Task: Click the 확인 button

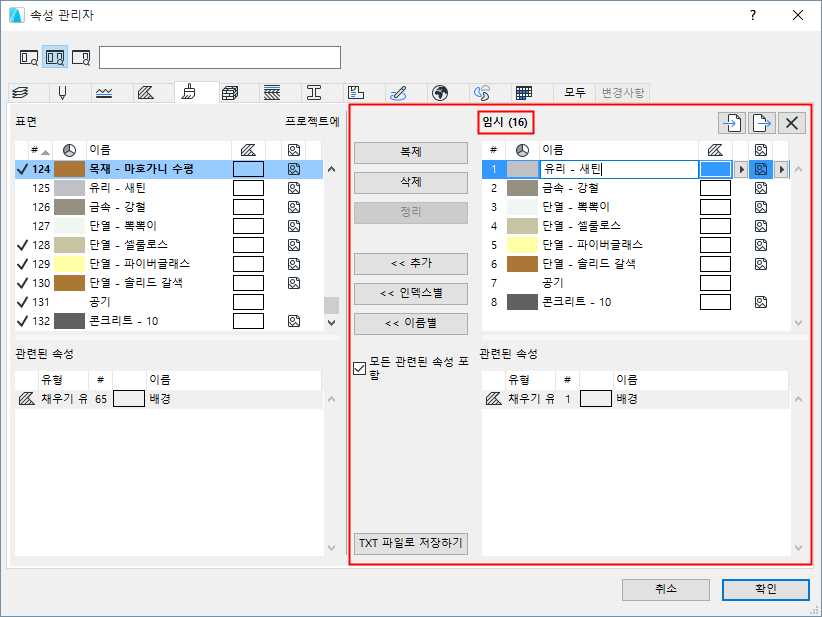Action: 765,589
